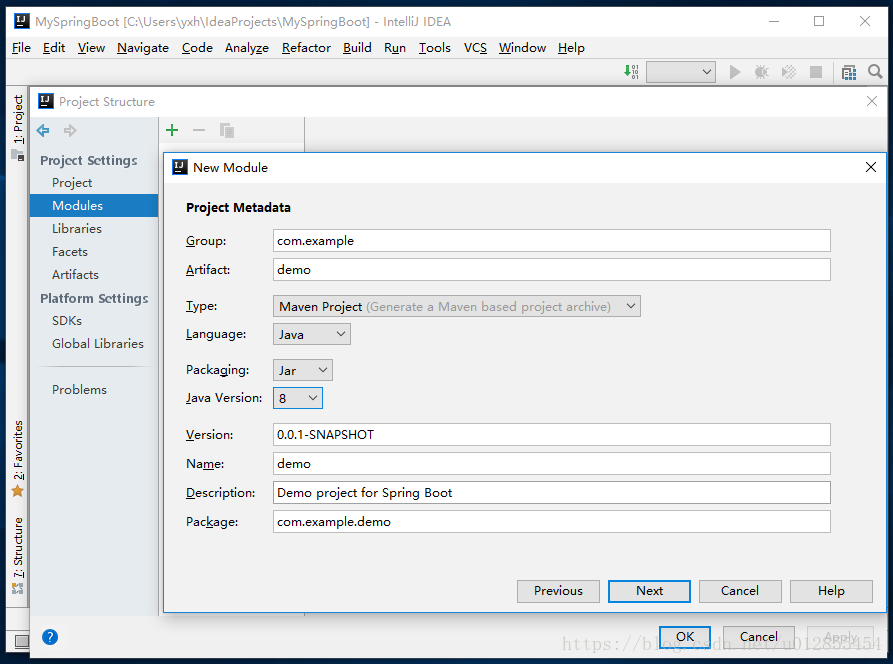The image size is (893, 664).
Task: Click the Help button in New Module
Action: click(831, 591)
